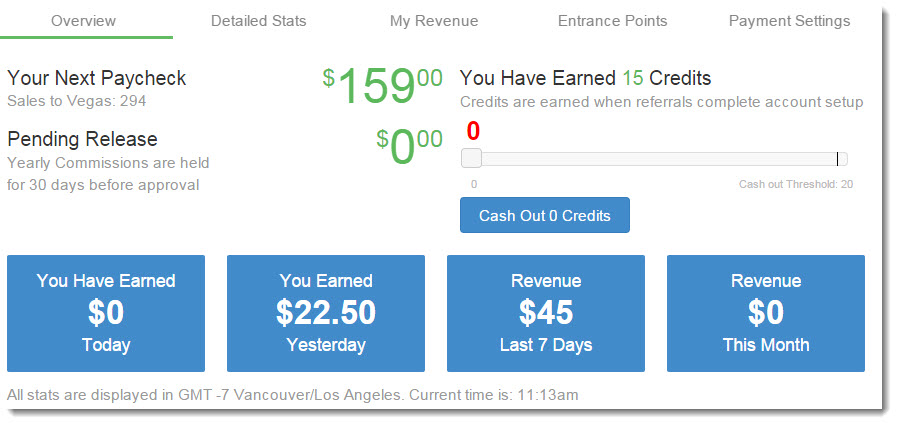The width and height of the screenshot is (897, 424).
Task: Select the Revenue This Month tile
Action: point(766,314)
